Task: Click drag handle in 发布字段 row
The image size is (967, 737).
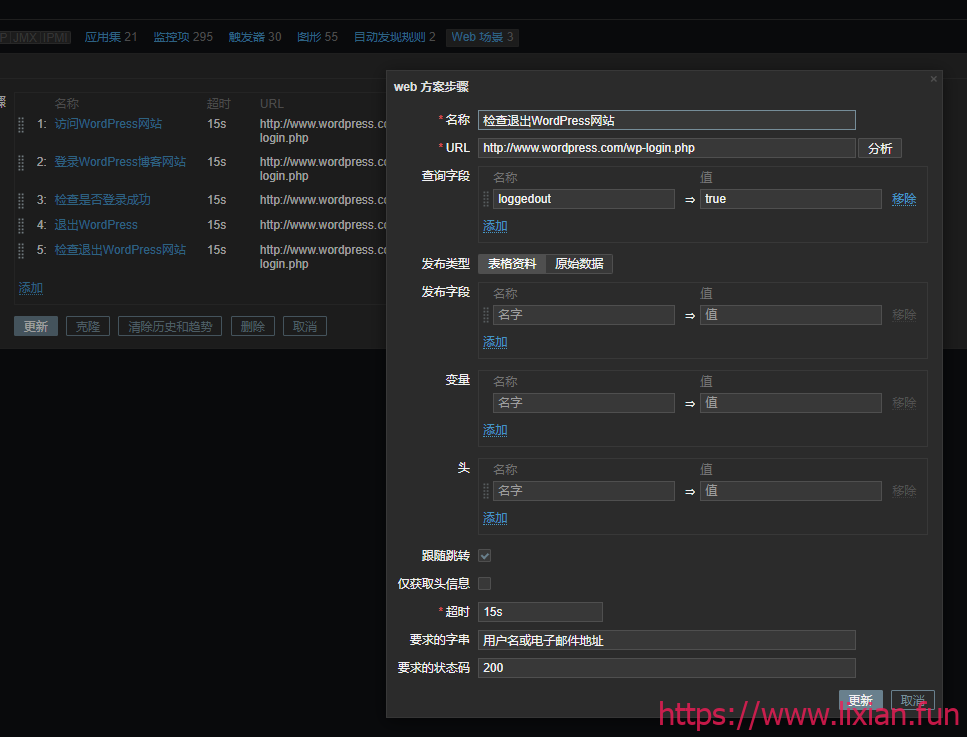Action: pos(486,315)
